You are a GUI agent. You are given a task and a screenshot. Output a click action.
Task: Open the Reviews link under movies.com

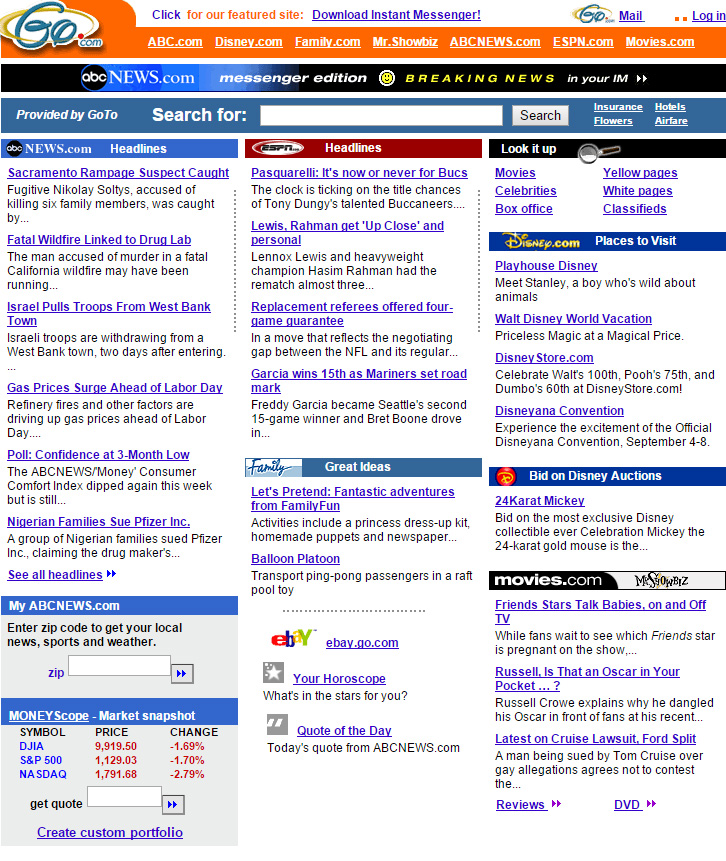521,804
